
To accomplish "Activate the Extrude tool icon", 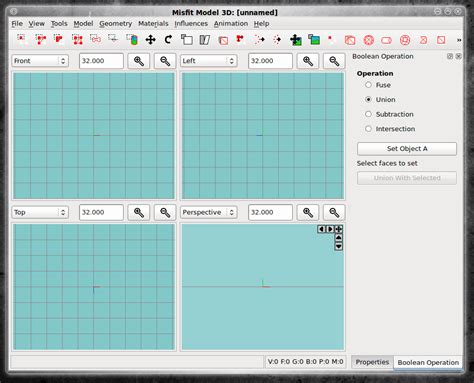I will (223, 40).
